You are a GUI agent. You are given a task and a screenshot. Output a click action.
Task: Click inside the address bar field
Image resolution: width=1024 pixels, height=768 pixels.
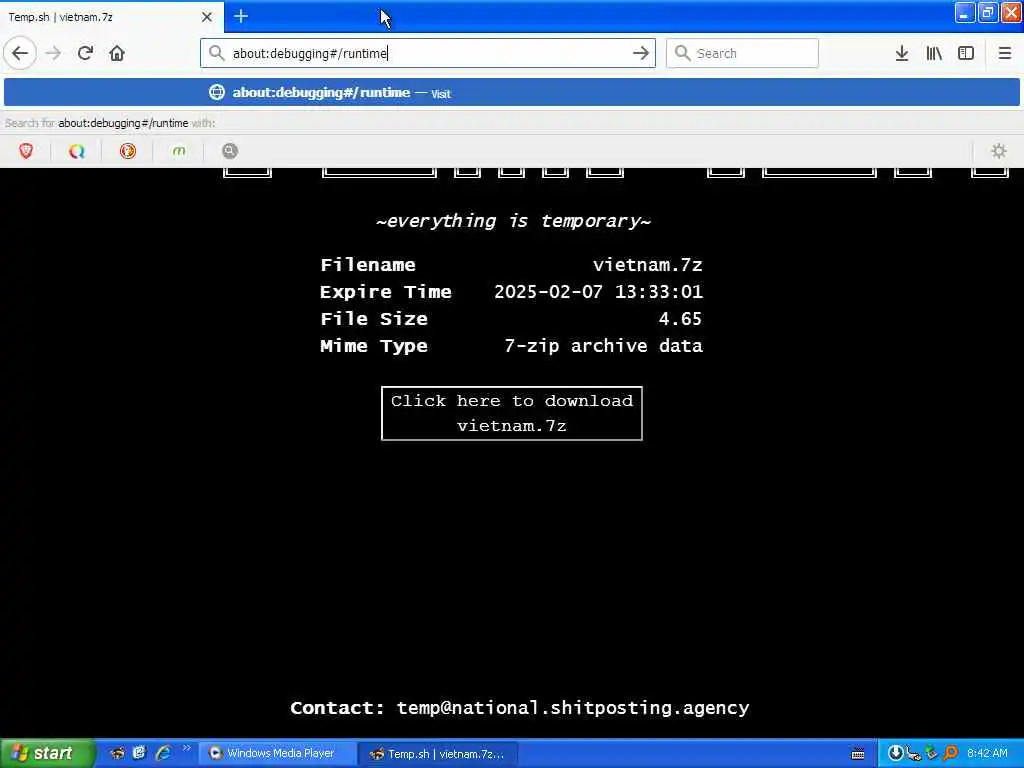[x=428, y=53]
